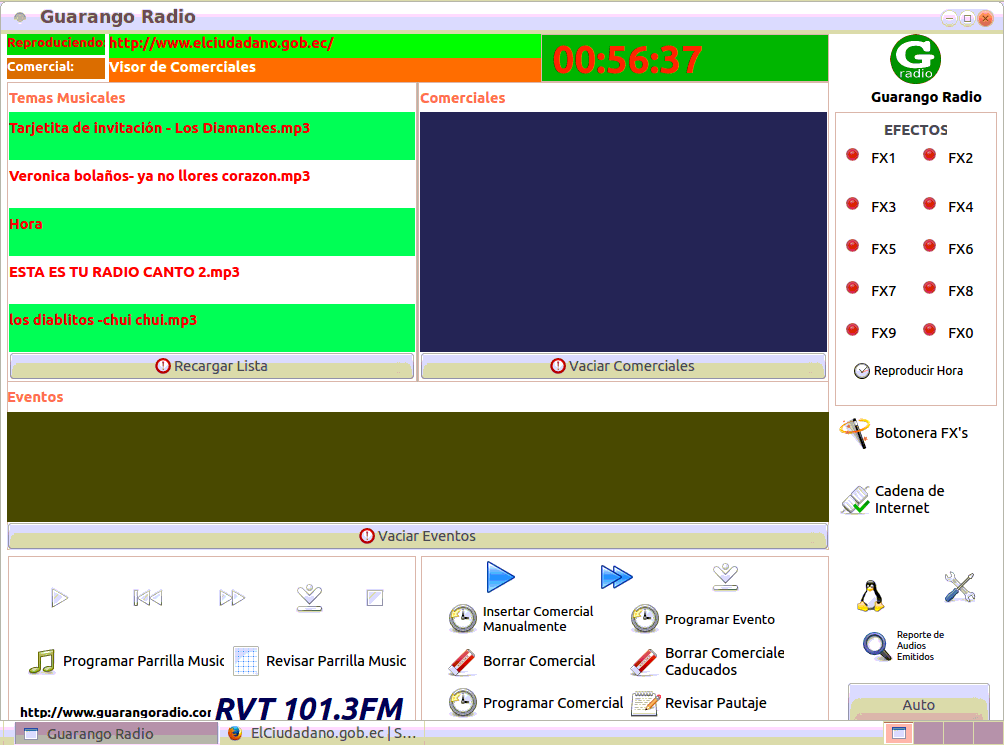Open Programar Evento
The image size is (1004, 745).
[x=702, y=619]
